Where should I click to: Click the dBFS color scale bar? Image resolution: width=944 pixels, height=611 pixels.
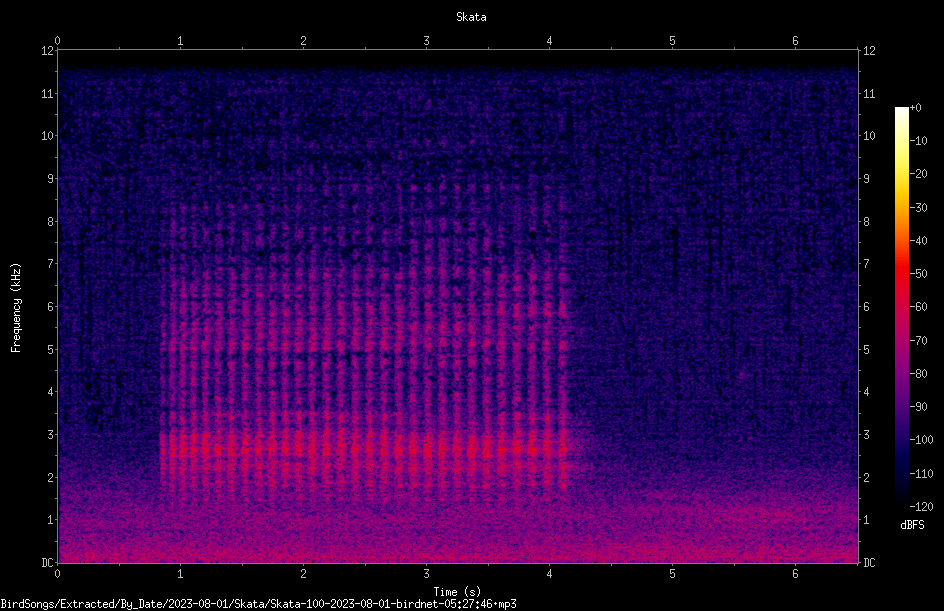(x=901, y=306)
